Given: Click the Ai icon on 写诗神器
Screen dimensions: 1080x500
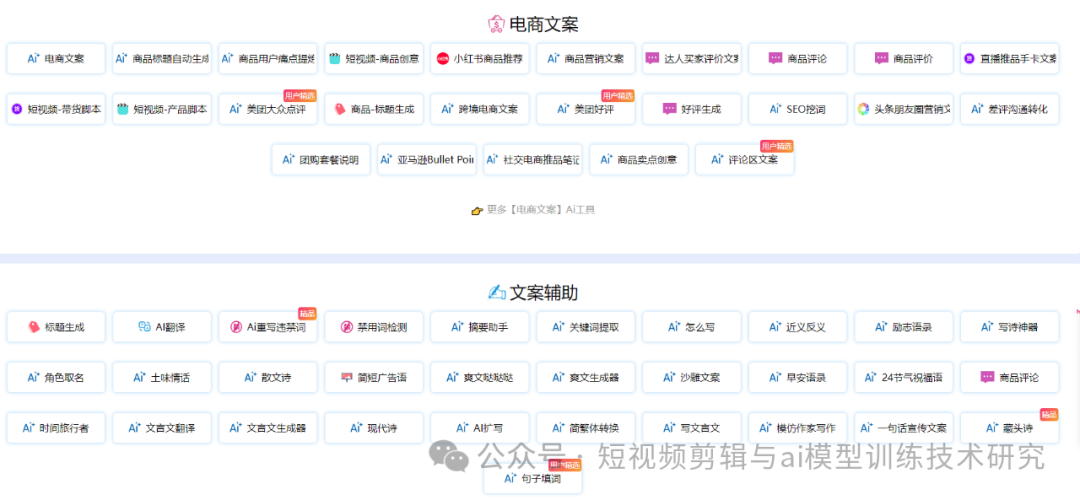Looking at the screenshot, I should [x=988, y=326].
